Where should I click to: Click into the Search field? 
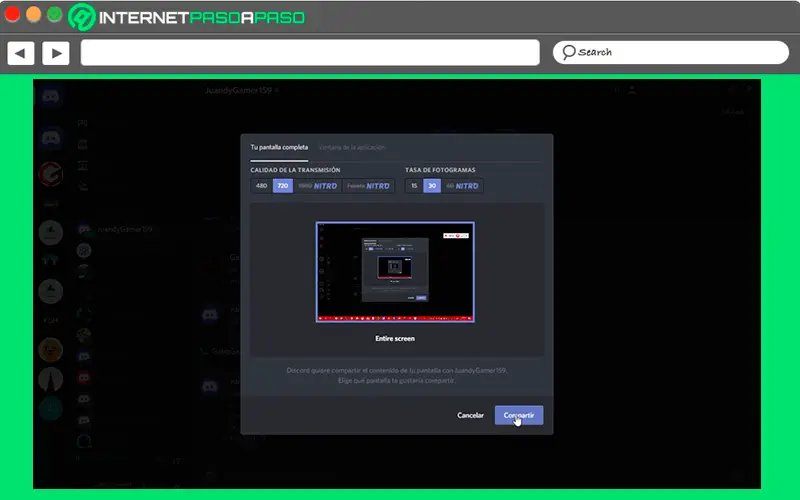(671, 53)
